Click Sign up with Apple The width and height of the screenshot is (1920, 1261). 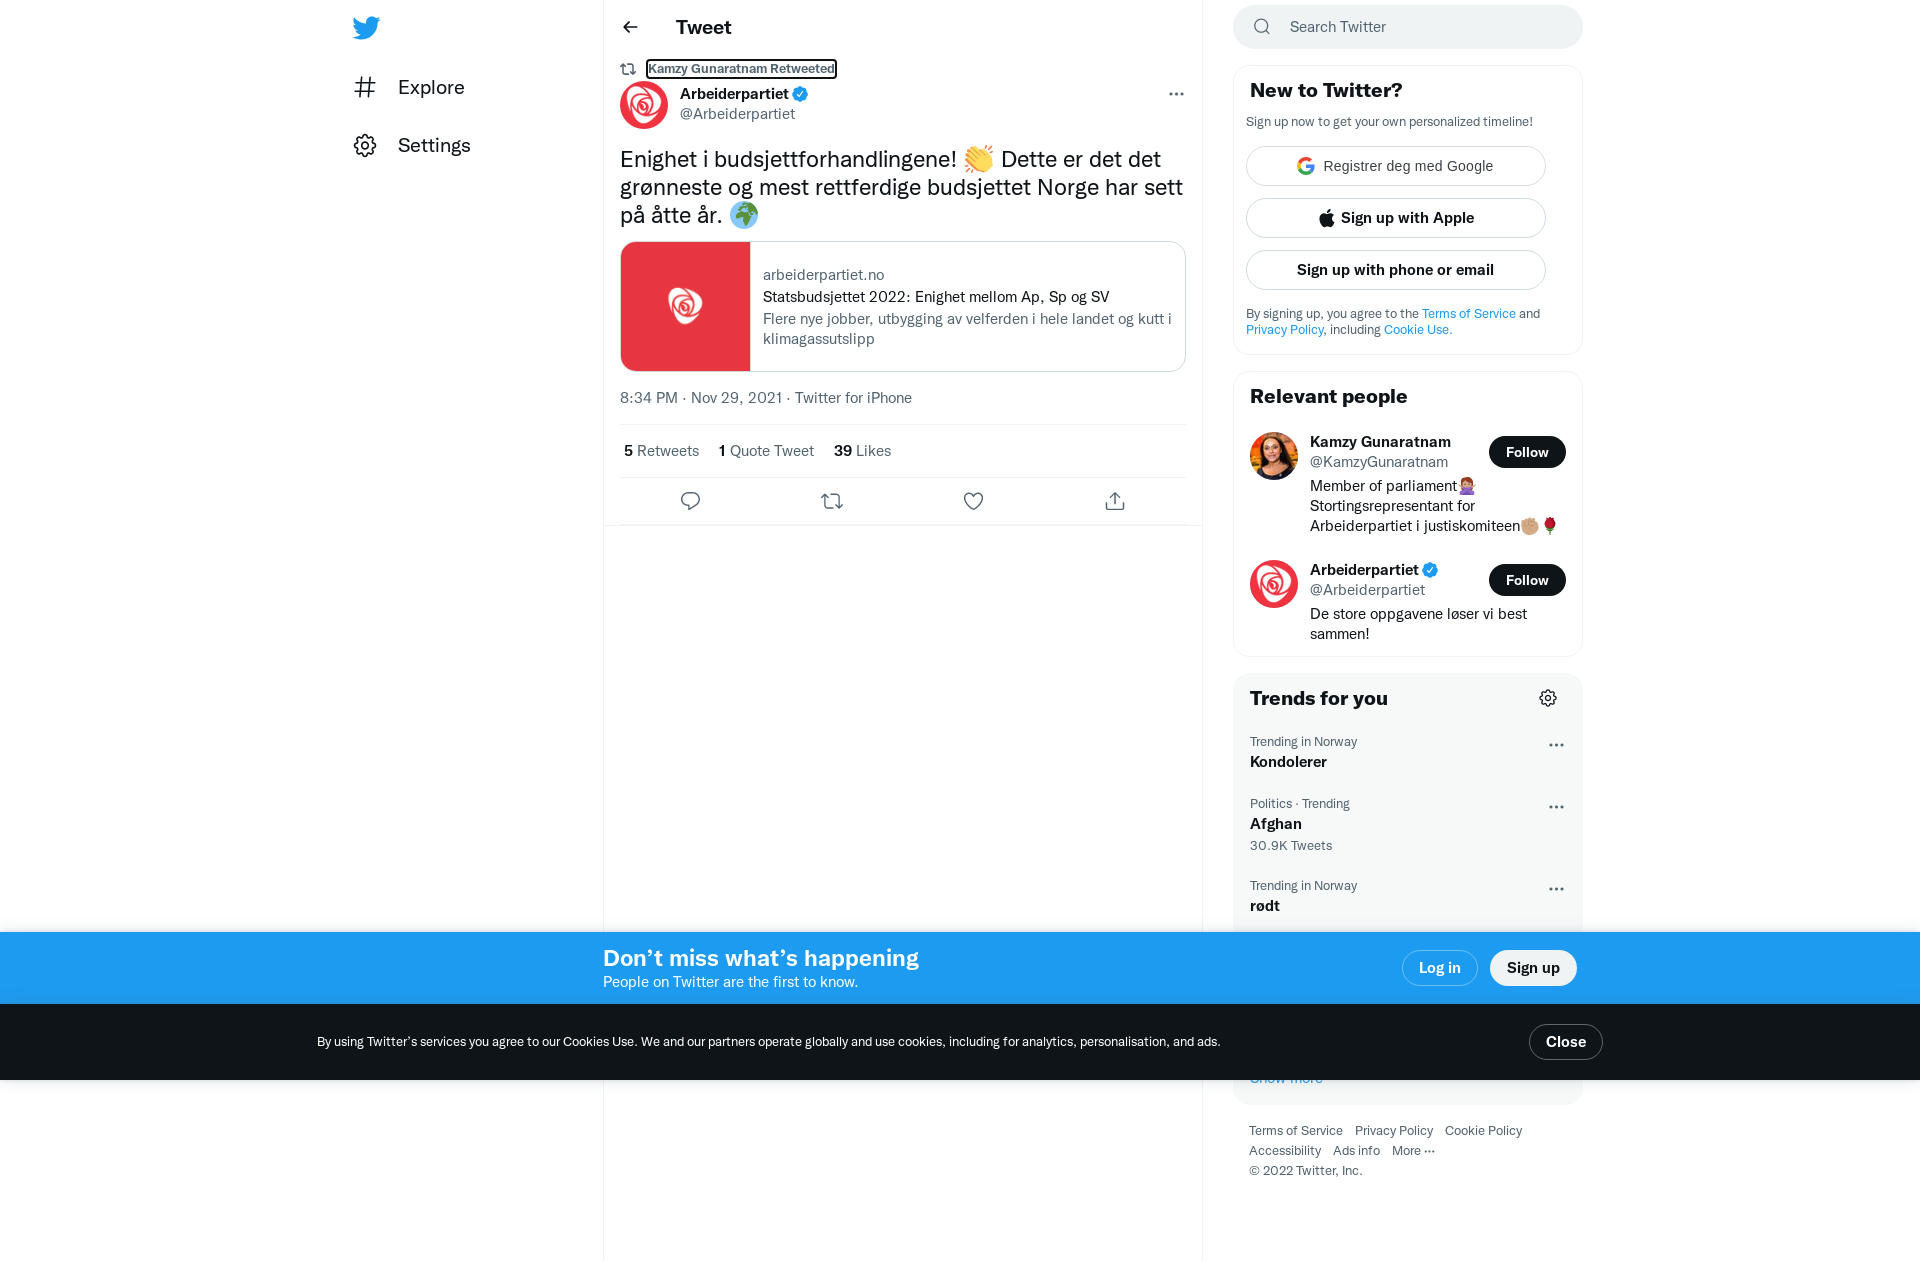[x=1396, y=218]
